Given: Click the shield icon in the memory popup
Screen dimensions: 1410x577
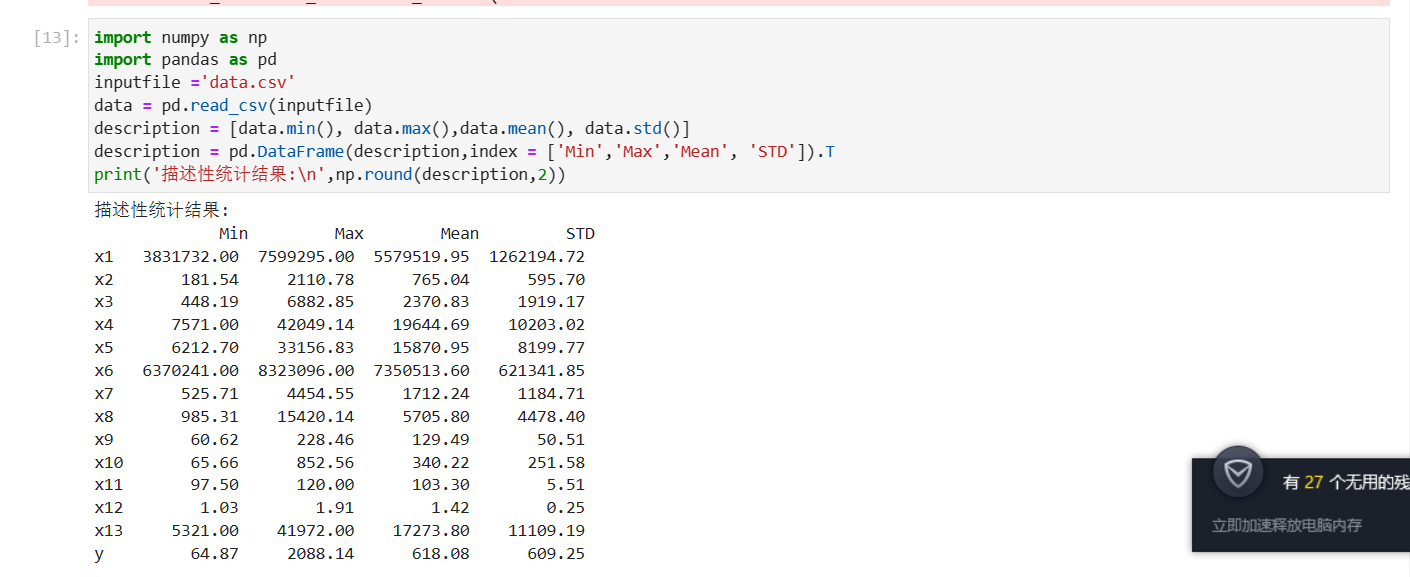Looking at the screenshot, I should pos(1238,472).
